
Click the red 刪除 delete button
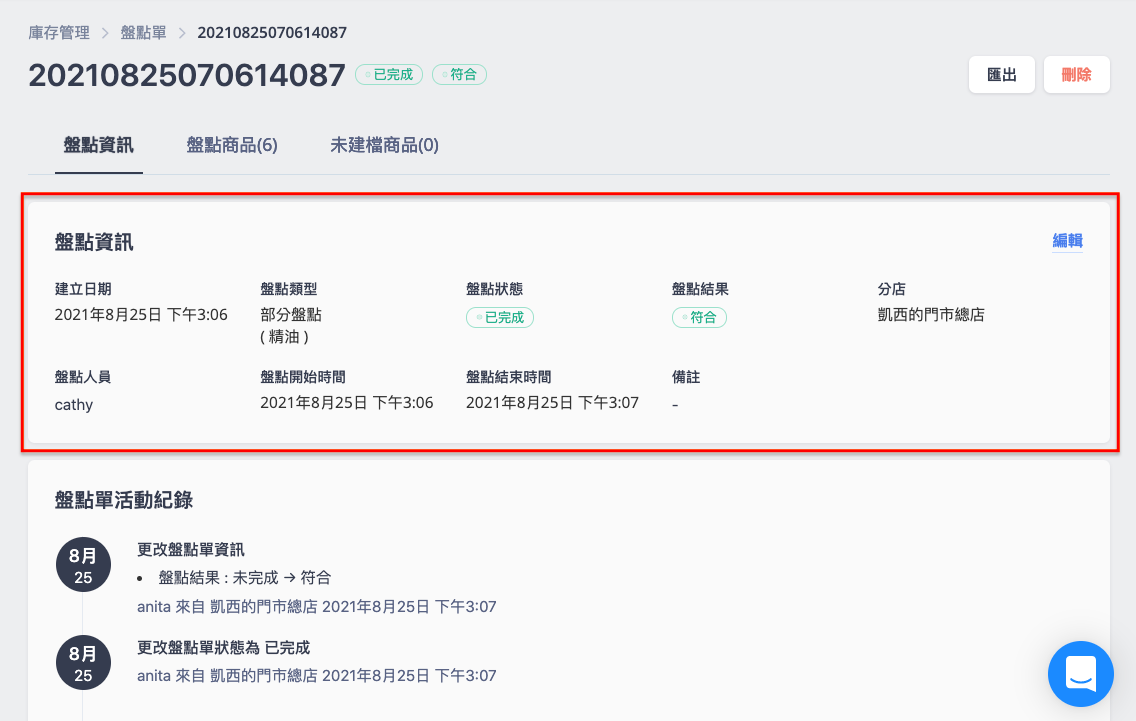pyautogui.click(x=1077, y=75)
